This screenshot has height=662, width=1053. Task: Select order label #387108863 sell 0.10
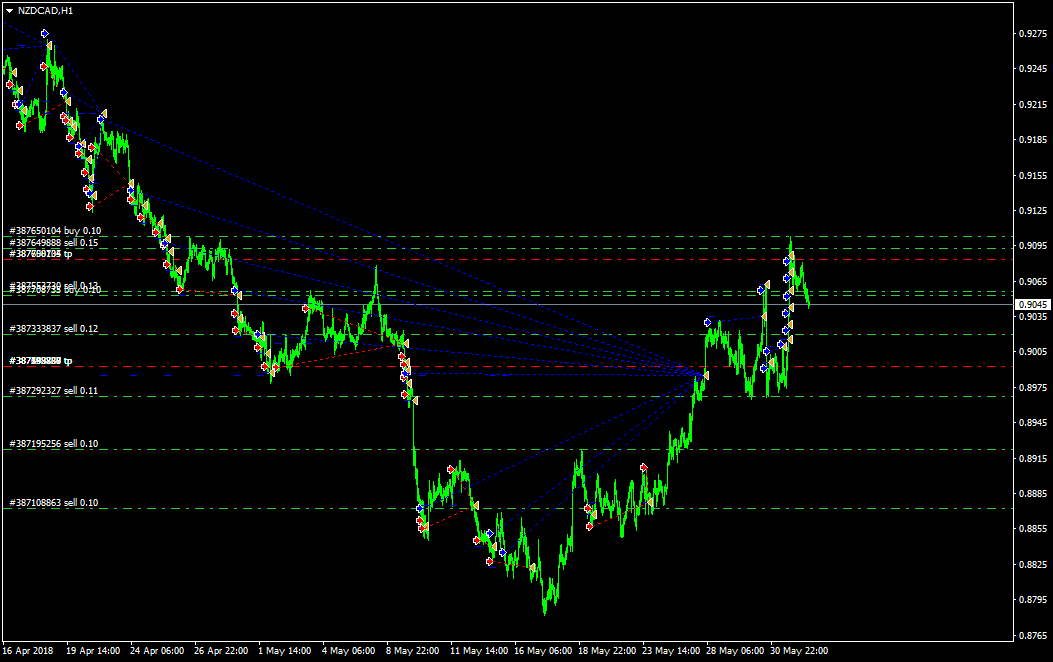click(54, 503)
